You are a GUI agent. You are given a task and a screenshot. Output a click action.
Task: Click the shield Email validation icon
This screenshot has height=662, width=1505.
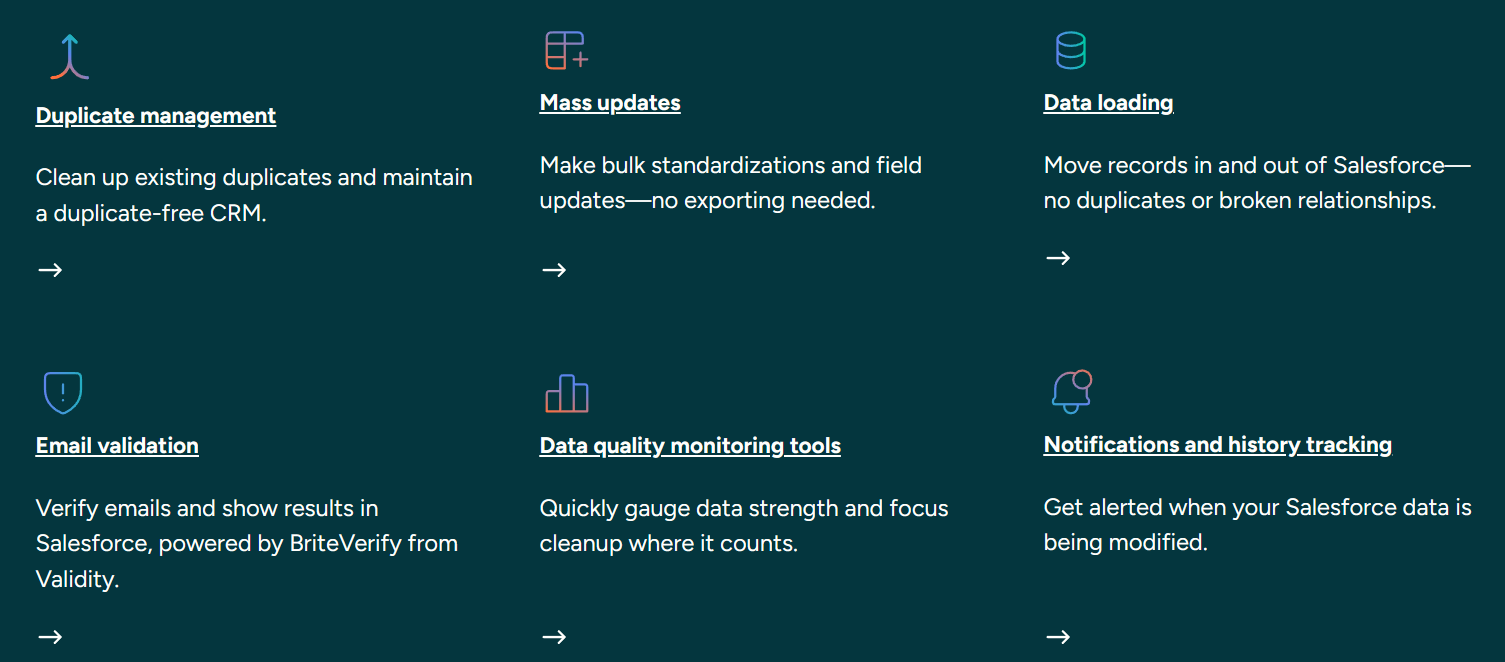point(63,393)
